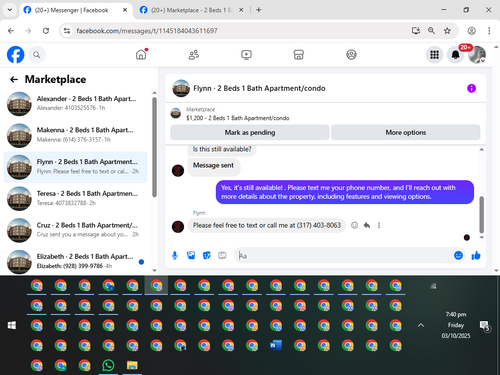Click Flynn's chat header name
This screenshot has height=375, width=500.
pos(259,88)
